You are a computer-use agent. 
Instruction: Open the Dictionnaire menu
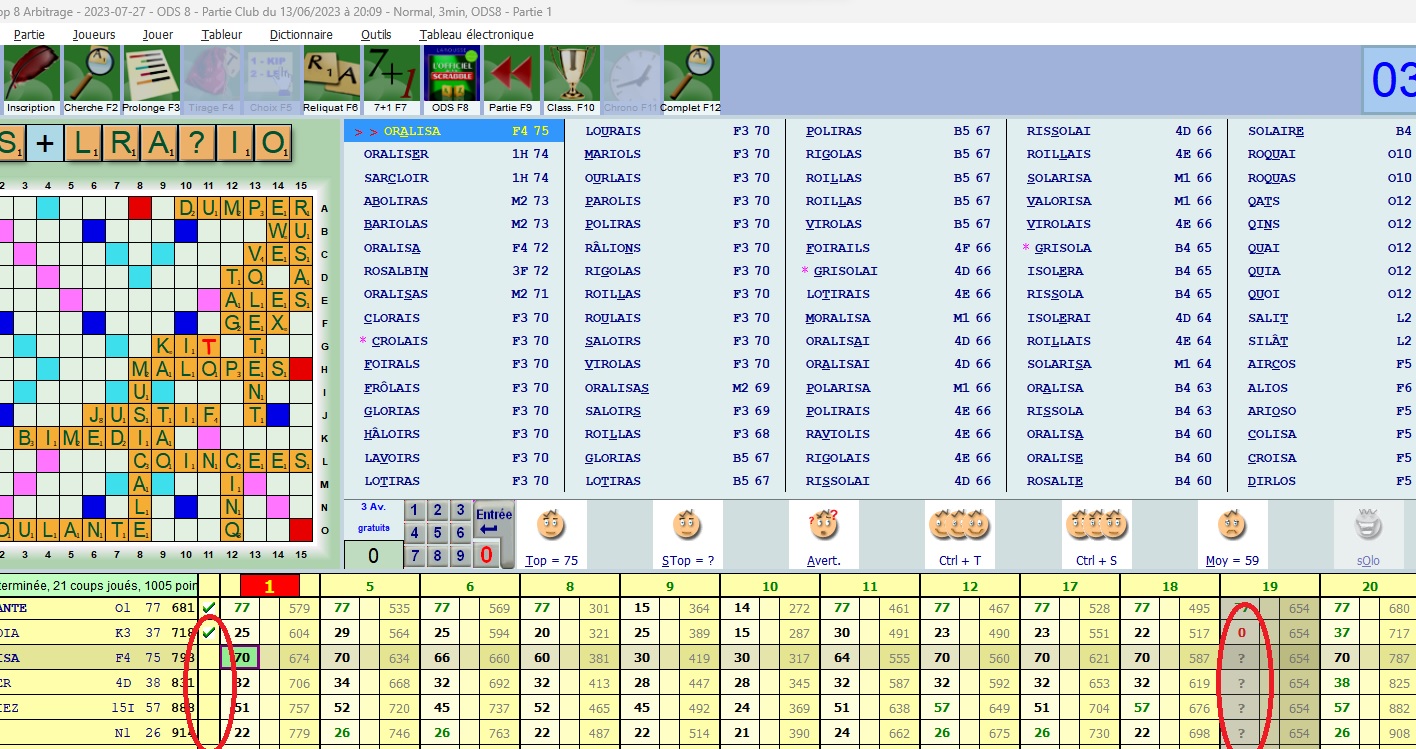click(301, 34)
